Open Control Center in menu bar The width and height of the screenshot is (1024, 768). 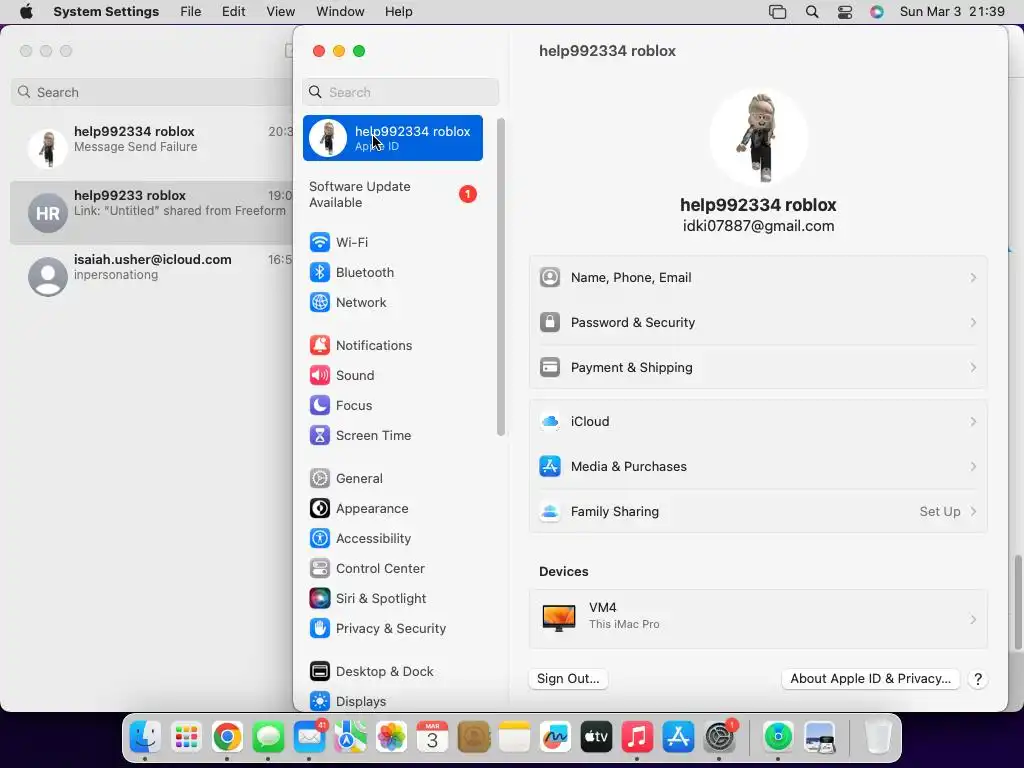pos(844,12)
